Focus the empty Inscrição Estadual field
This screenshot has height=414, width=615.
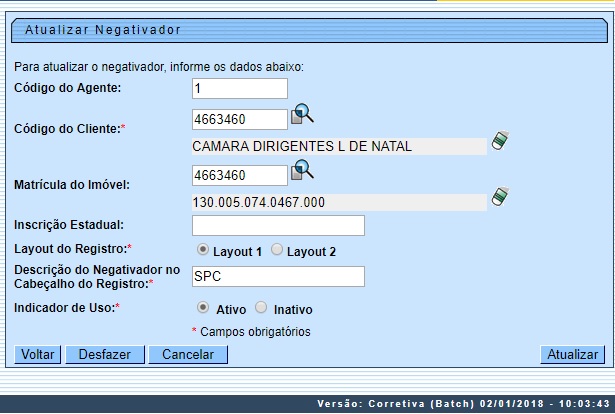[277, 226]
